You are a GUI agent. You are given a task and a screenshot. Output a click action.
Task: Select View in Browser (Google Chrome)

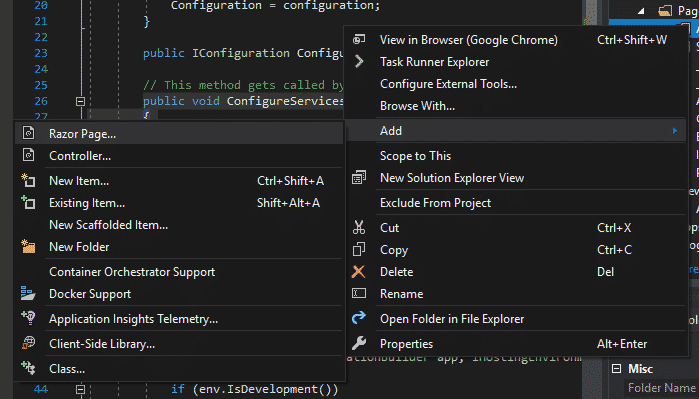click(516, 40)
